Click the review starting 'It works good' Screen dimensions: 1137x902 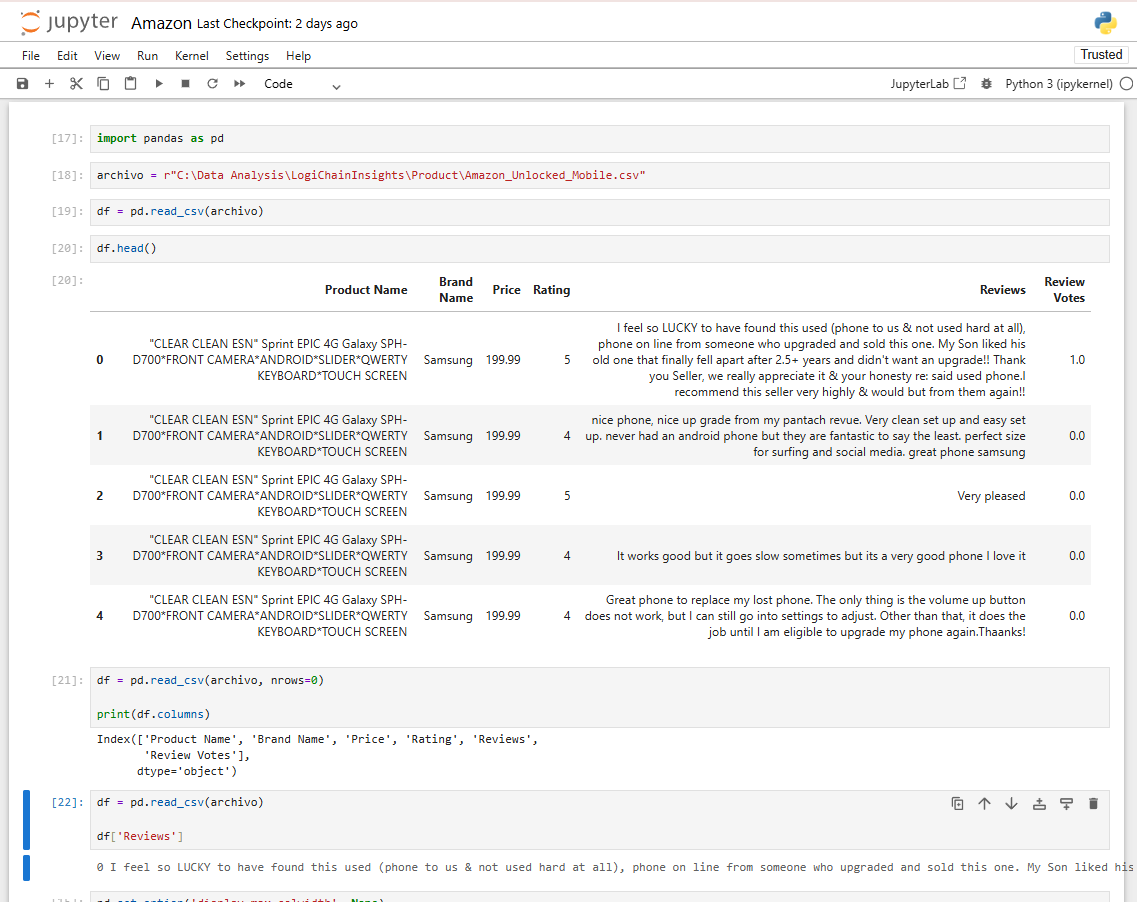point(821,556)
